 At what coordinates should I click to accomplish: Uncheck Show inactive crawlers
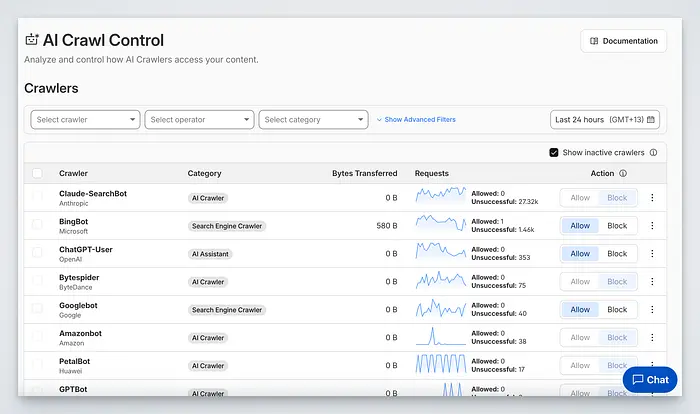tap(554, 153)
